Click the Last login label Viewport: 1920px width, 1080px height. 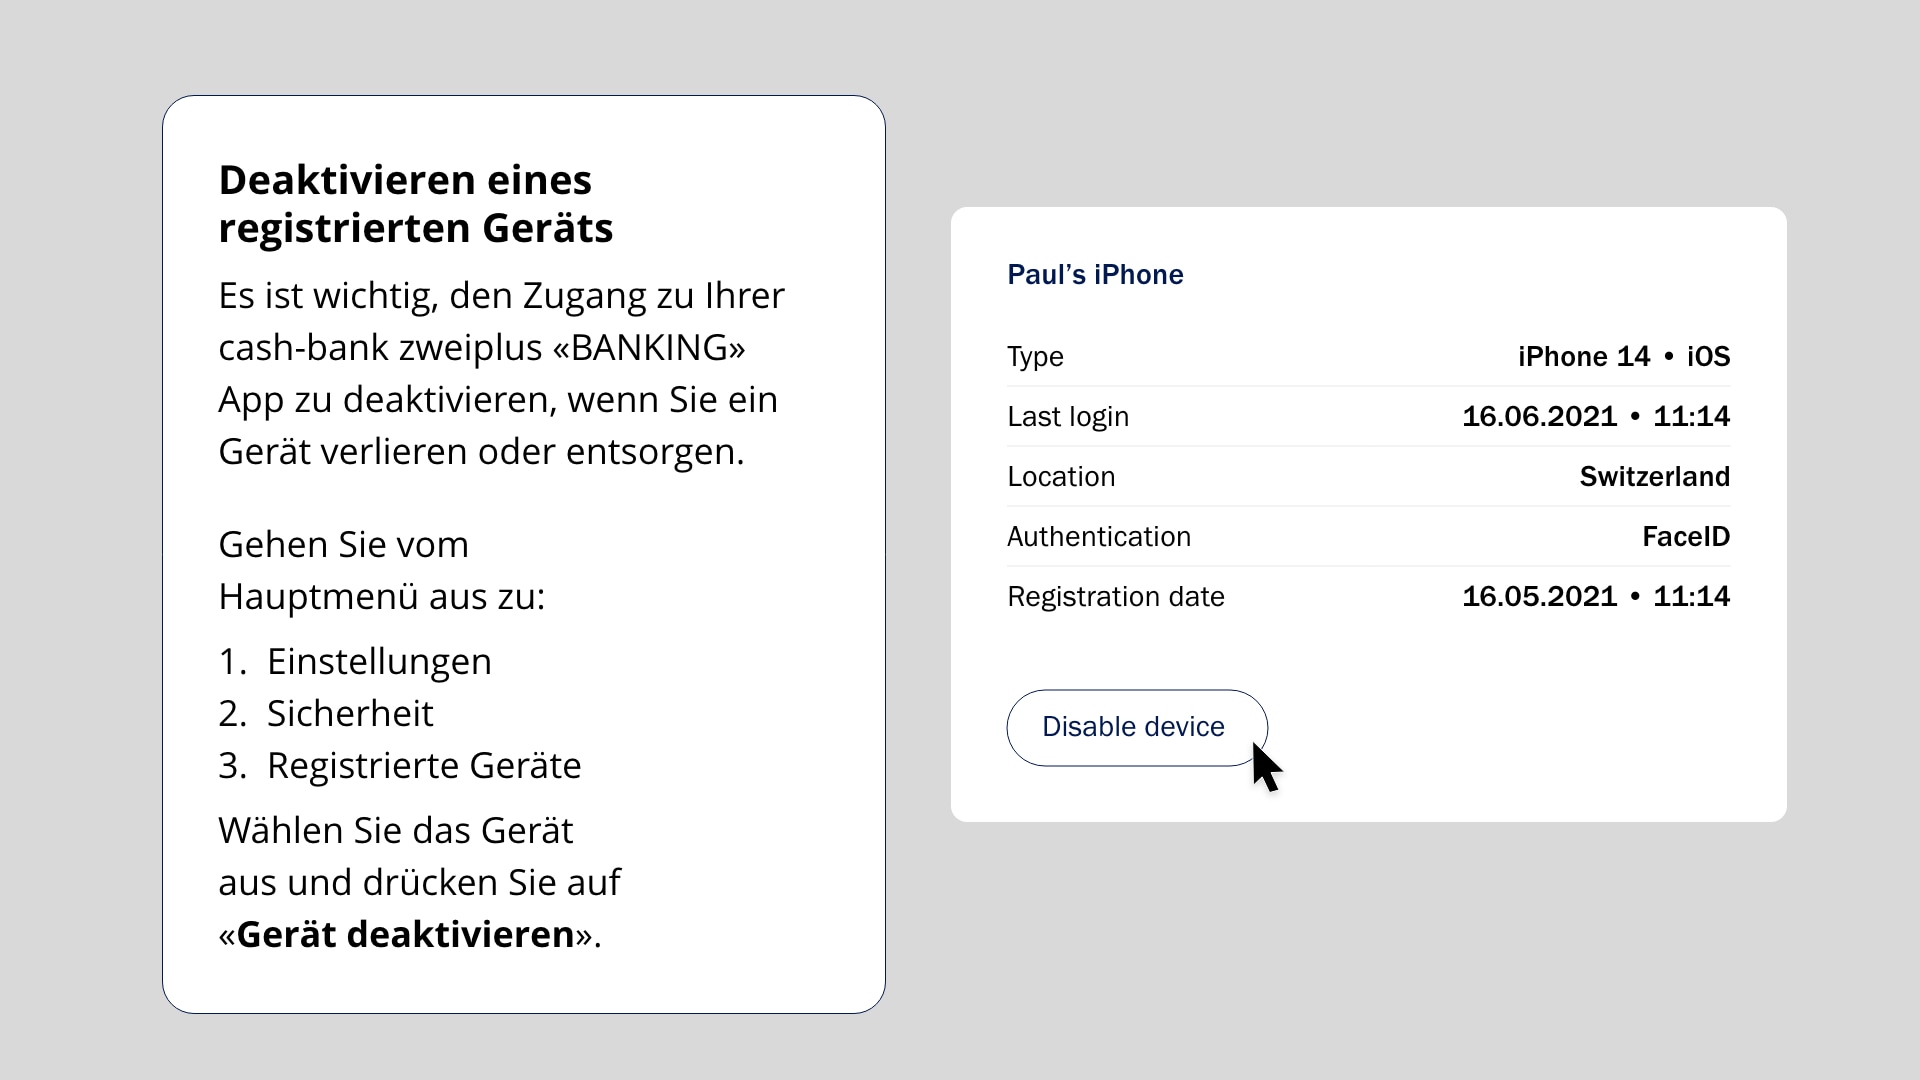pyautogui.click(x=1068, y=417)
